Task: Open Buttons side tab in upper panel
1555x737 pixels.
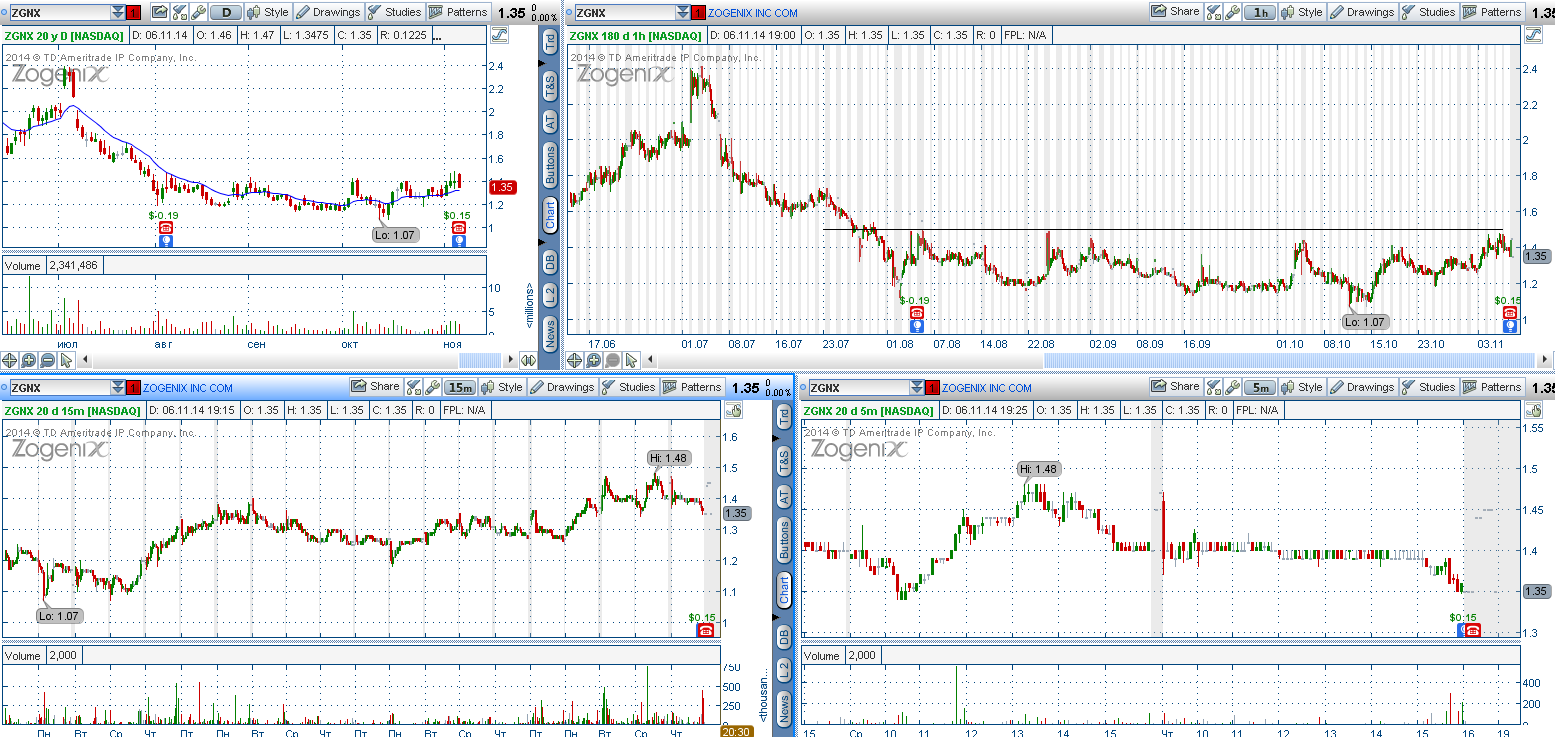Action: (x=550, y=165)
